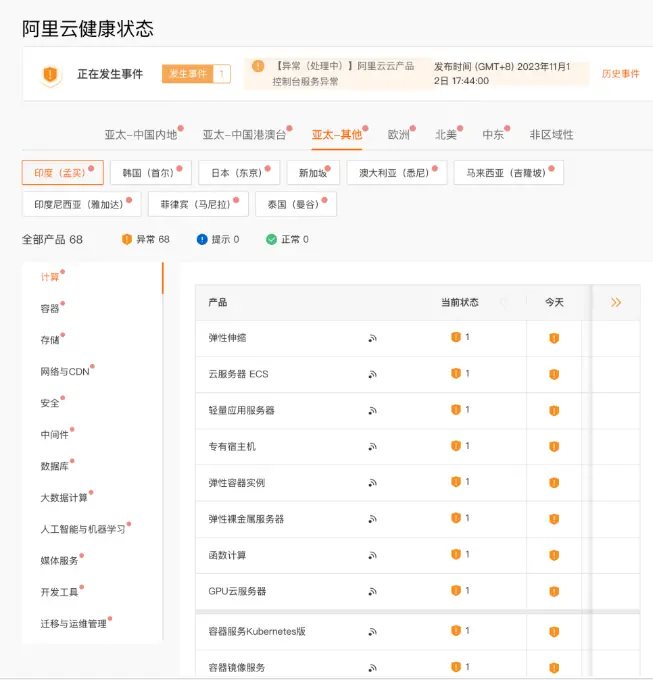Viewport: 653px width, 680px height.
Task: Open the 历史事件 link
Action: pos(620,74)
